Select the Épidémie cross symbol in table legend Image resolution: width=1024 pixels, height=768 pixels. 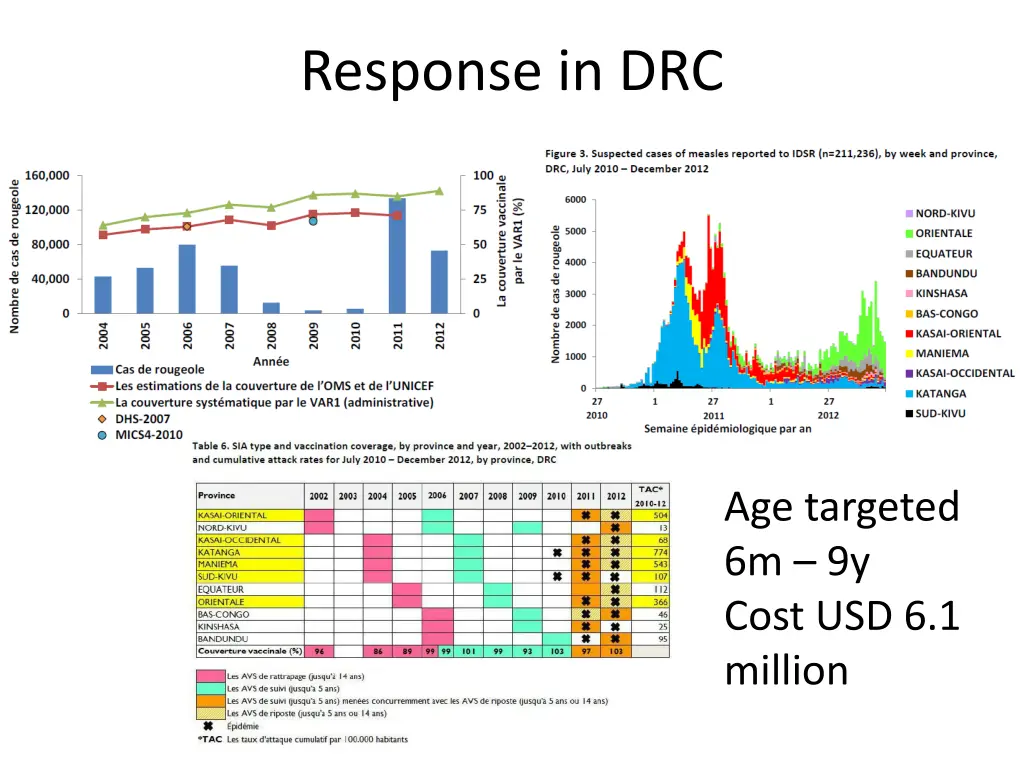click(208, 726)
